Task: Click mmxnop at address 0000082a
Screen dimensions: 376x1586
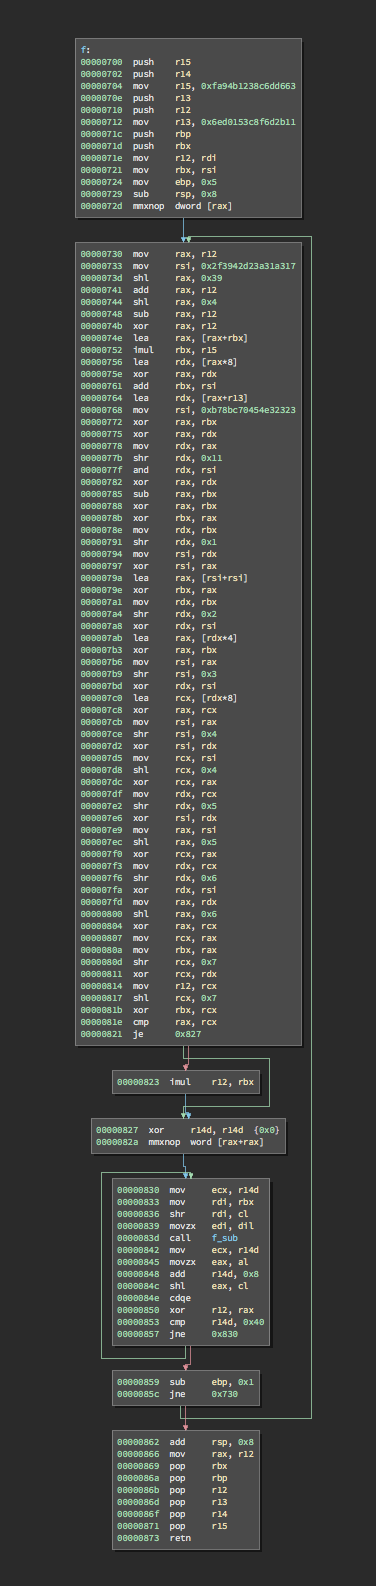Action: (x=165, y=1141)
